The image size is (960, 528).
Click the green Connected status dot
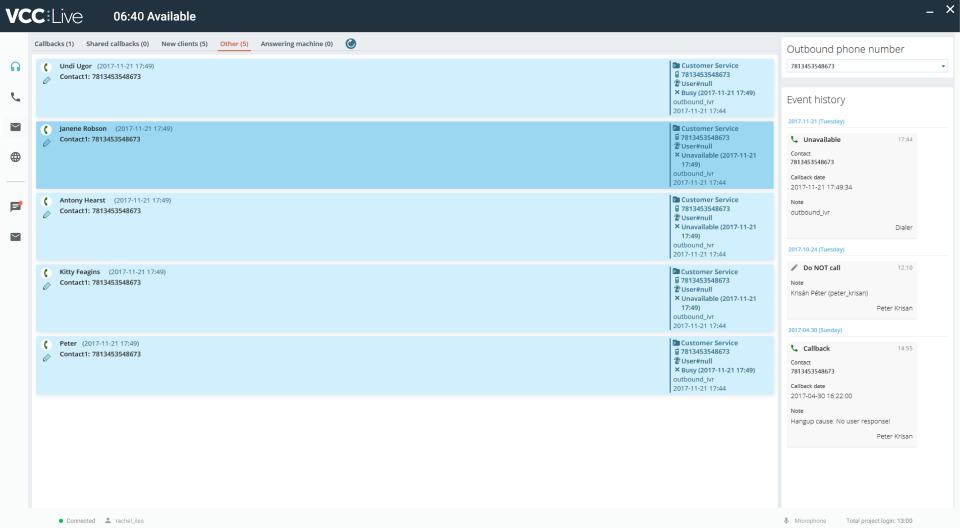[x=61, y=521]
